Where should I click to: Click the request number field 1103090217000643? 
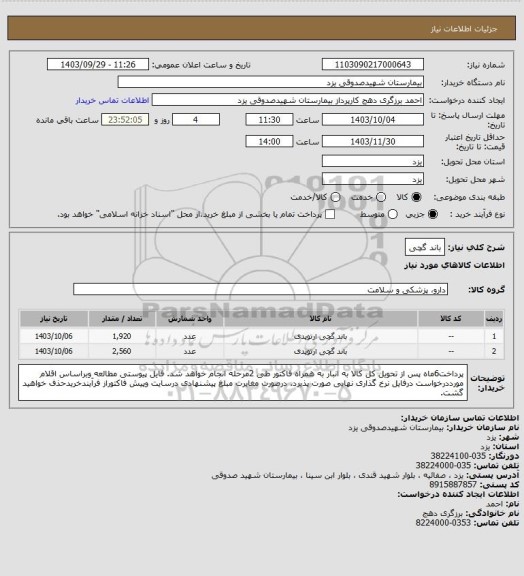coord(373,64)
